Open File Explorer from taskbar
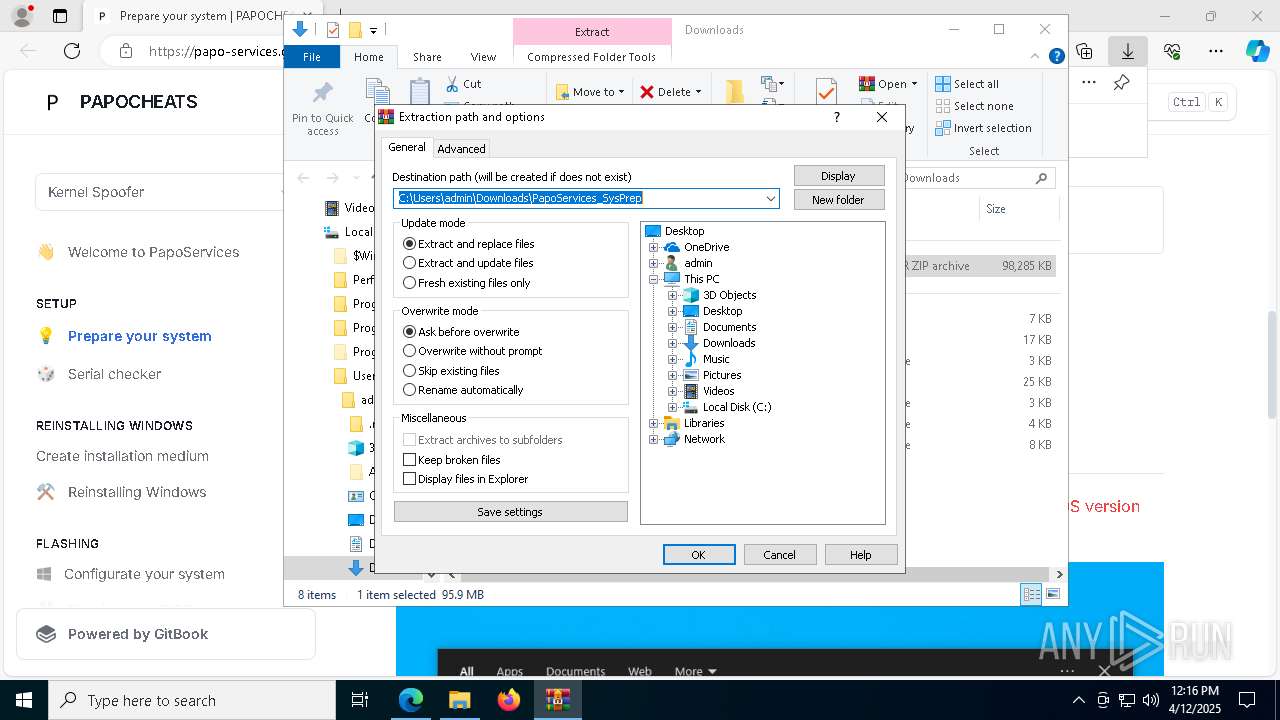 tap(459, 700)
